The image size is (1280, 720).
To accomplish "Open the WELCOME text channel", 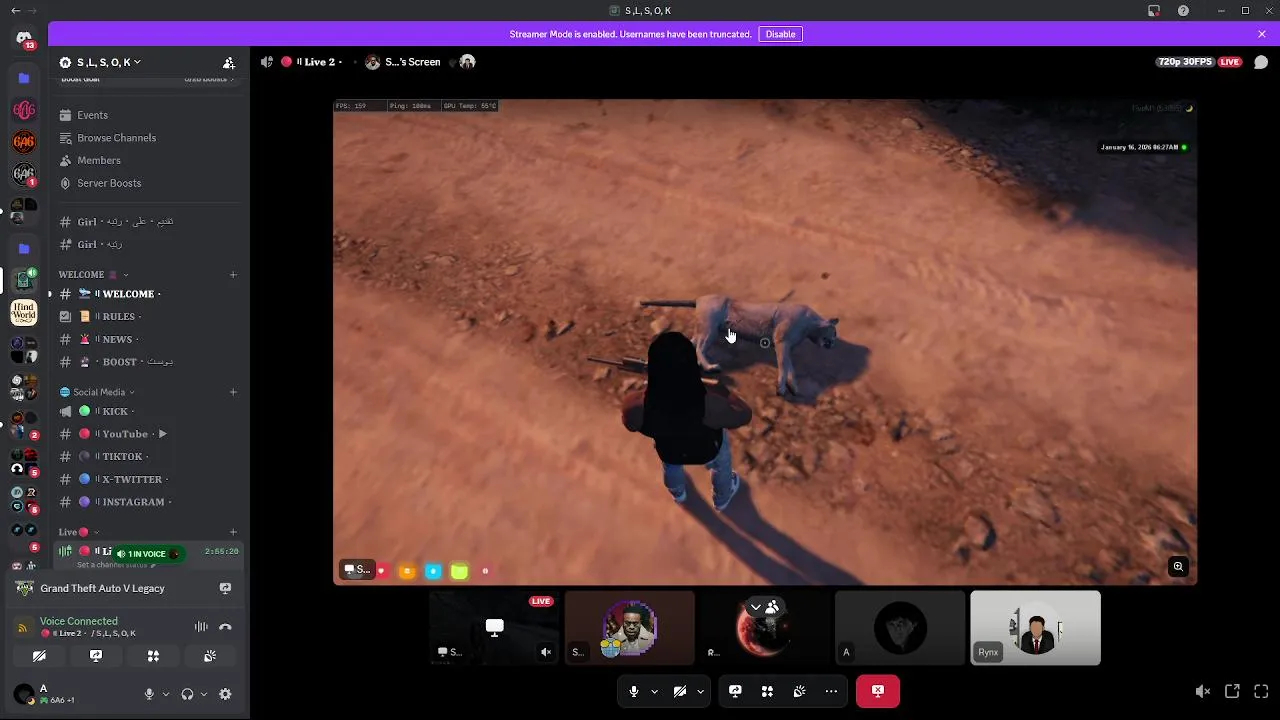I will point(148,294).
